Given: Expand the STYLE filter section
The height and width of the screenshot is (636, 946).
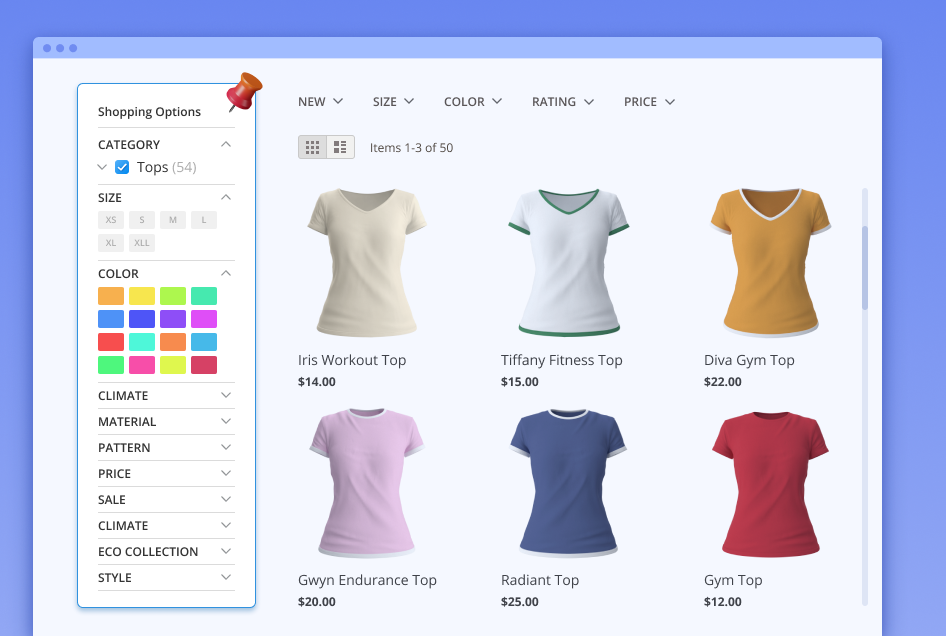Looking at the screenshot, I should pyautogui.click(x=165, y=577).
